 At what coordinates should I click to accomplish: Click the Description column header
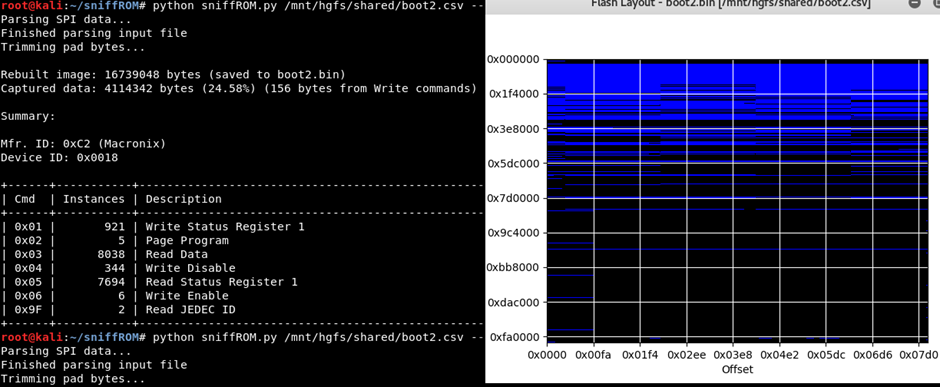pos(183,199)
